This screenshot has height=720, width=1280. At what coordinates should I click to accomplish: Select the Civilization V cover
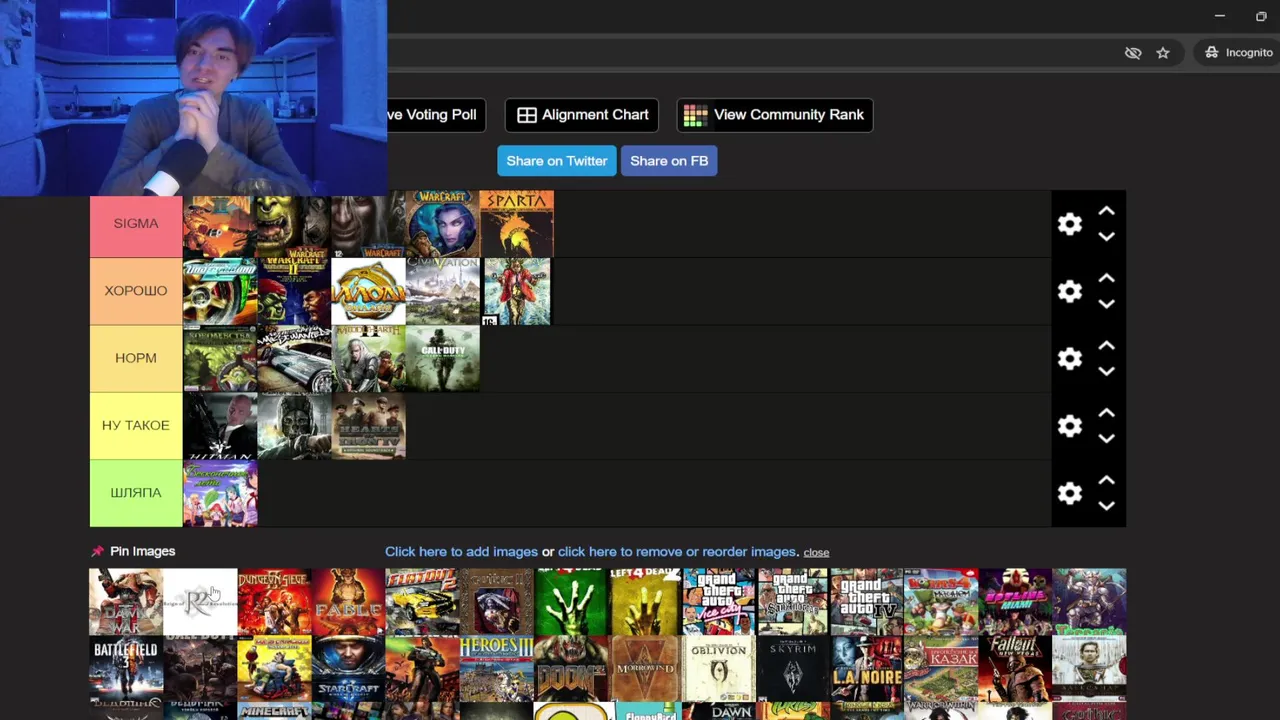tap(442, 291)
